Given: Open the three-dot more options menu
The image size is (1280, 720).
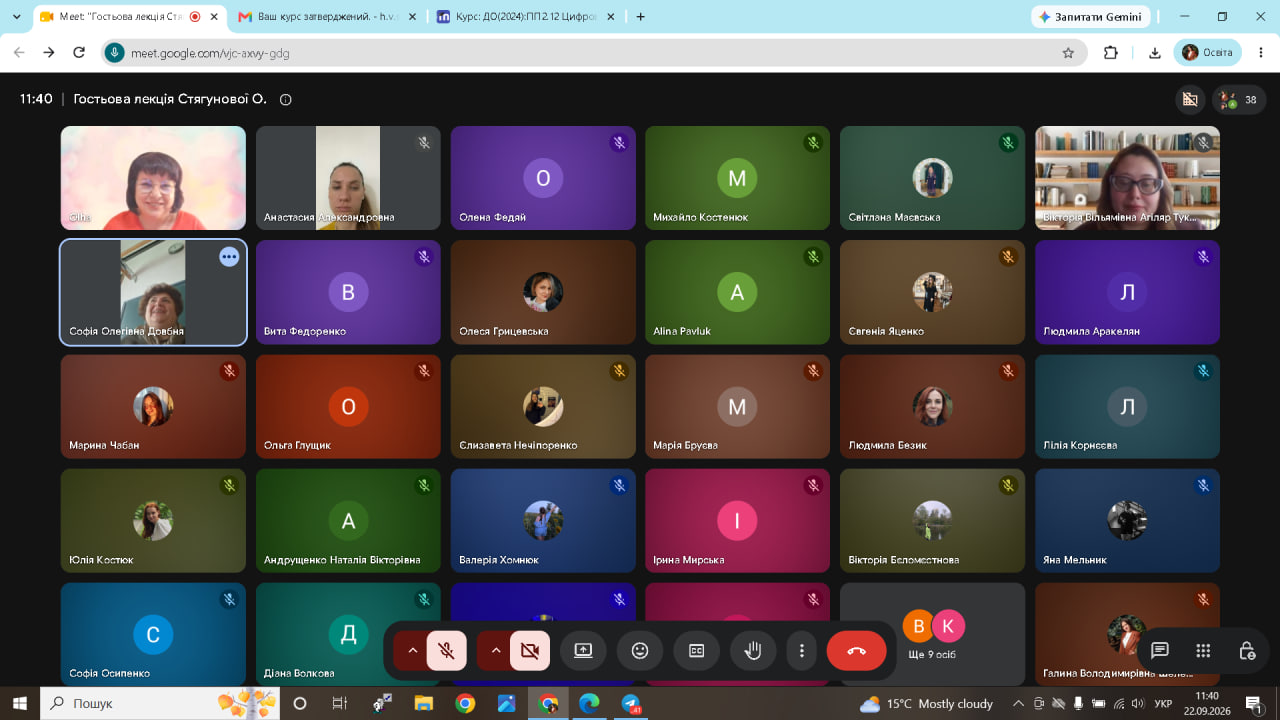Looking at the screenshot, I should pyautogui.click(x=802, y=651).
